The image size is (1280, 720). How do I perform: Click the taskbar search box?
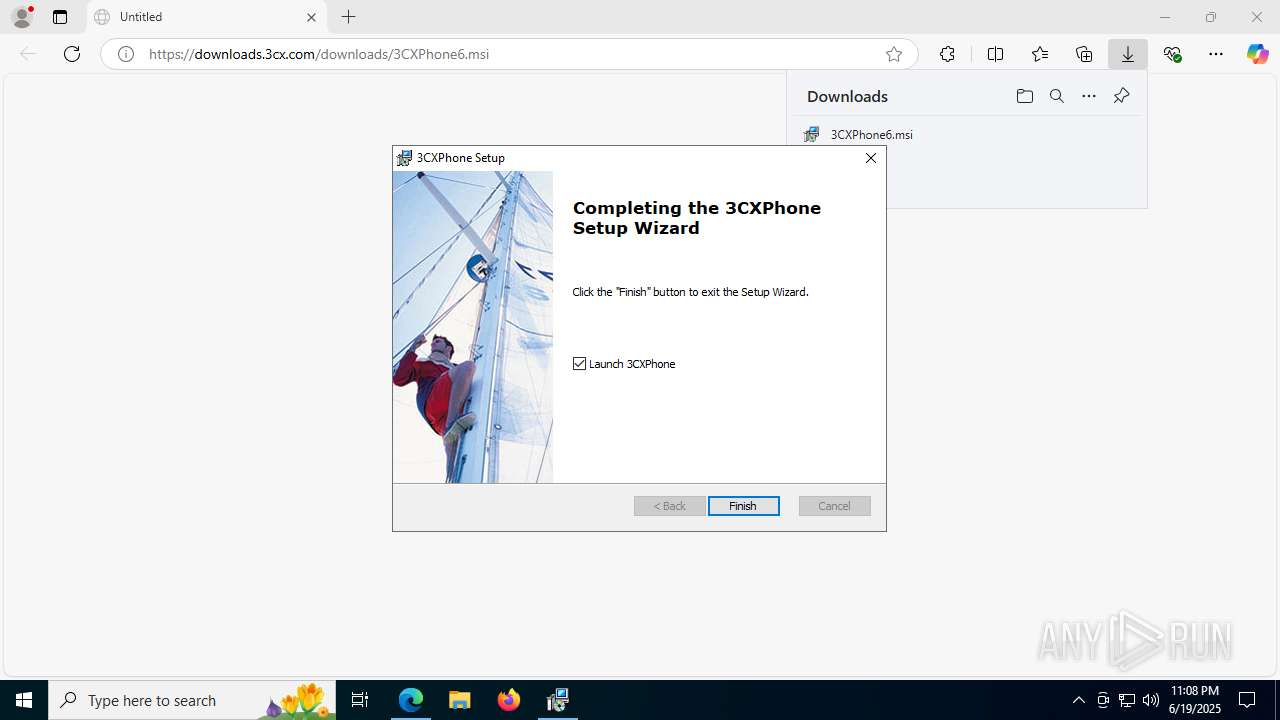pyautogui.click(x=192, y=700)
